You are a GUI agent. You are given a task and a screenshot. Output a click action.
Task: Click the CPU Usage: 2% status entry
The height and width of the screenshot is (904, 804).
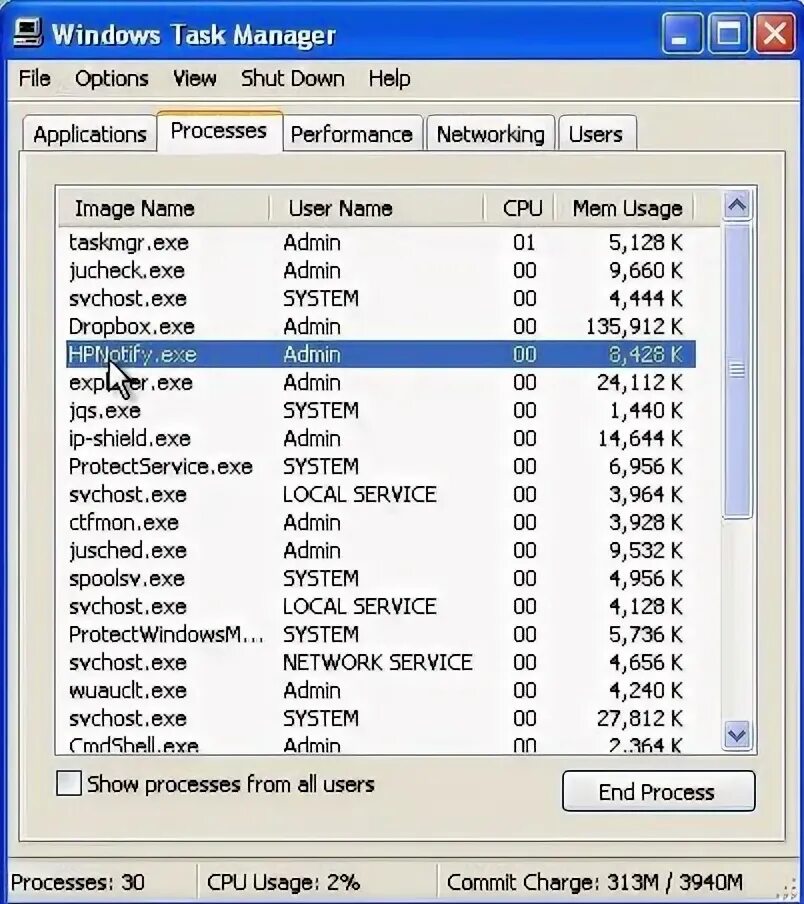click(284, 882)
